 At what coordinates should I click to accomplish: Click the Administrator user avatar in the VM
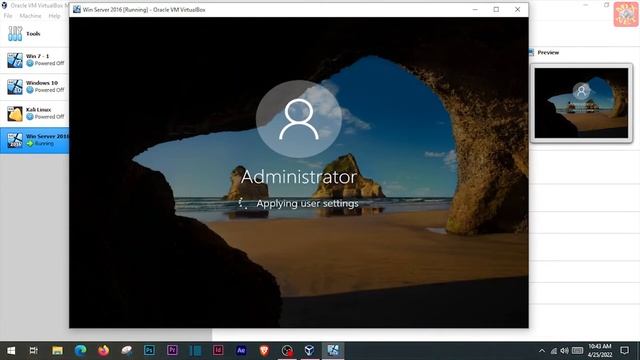299,119
